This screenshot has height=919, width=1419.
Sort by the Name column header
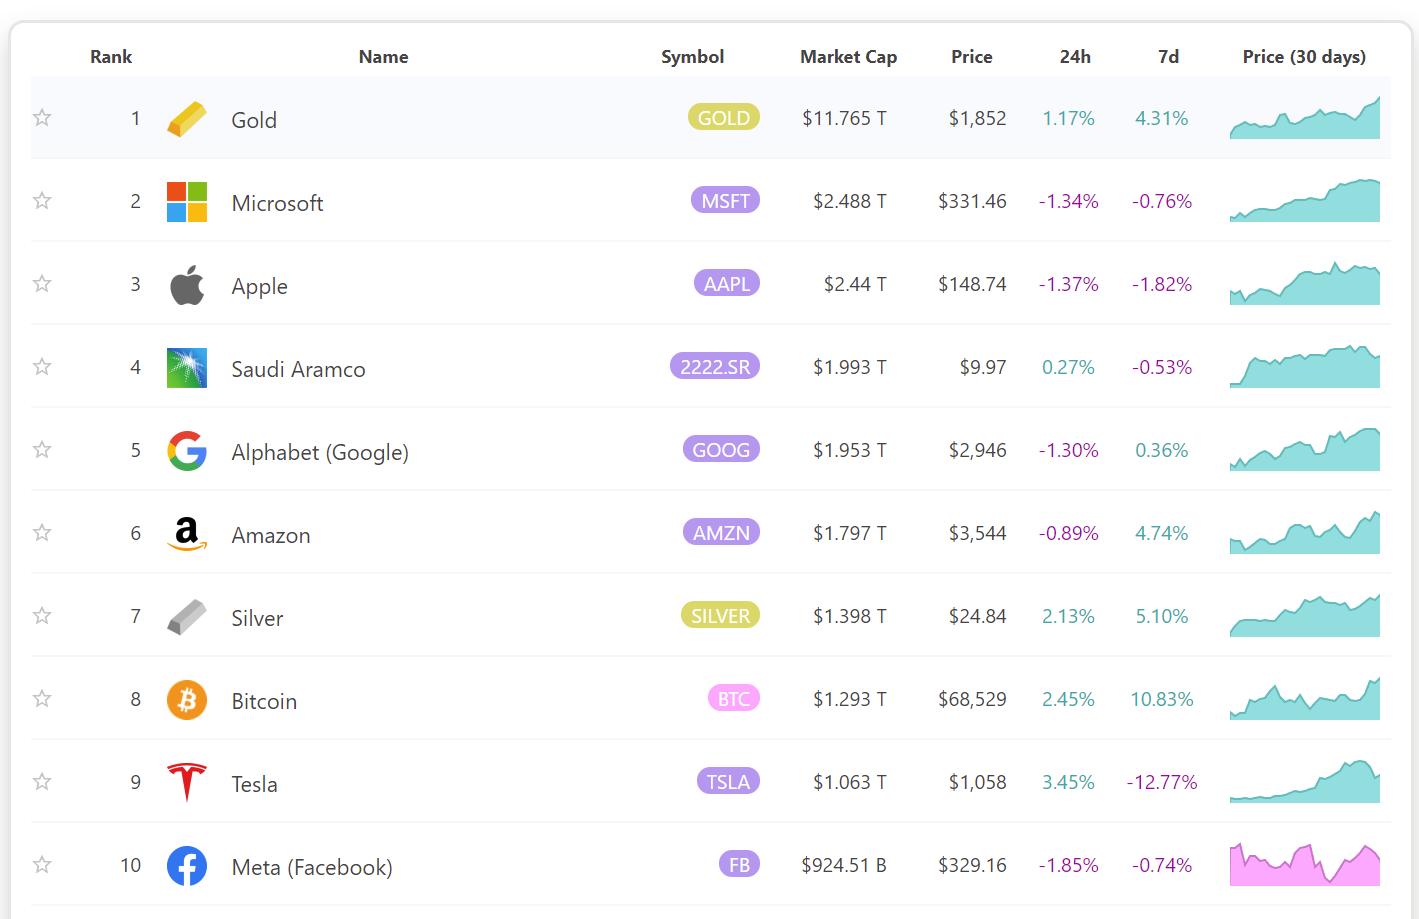click(x=384, y=57)
